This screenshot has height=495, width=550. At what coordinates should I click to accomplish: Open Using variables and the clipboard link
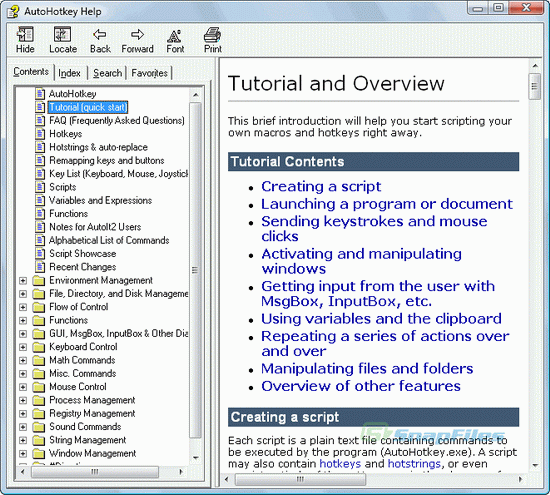tap(381, 319)
